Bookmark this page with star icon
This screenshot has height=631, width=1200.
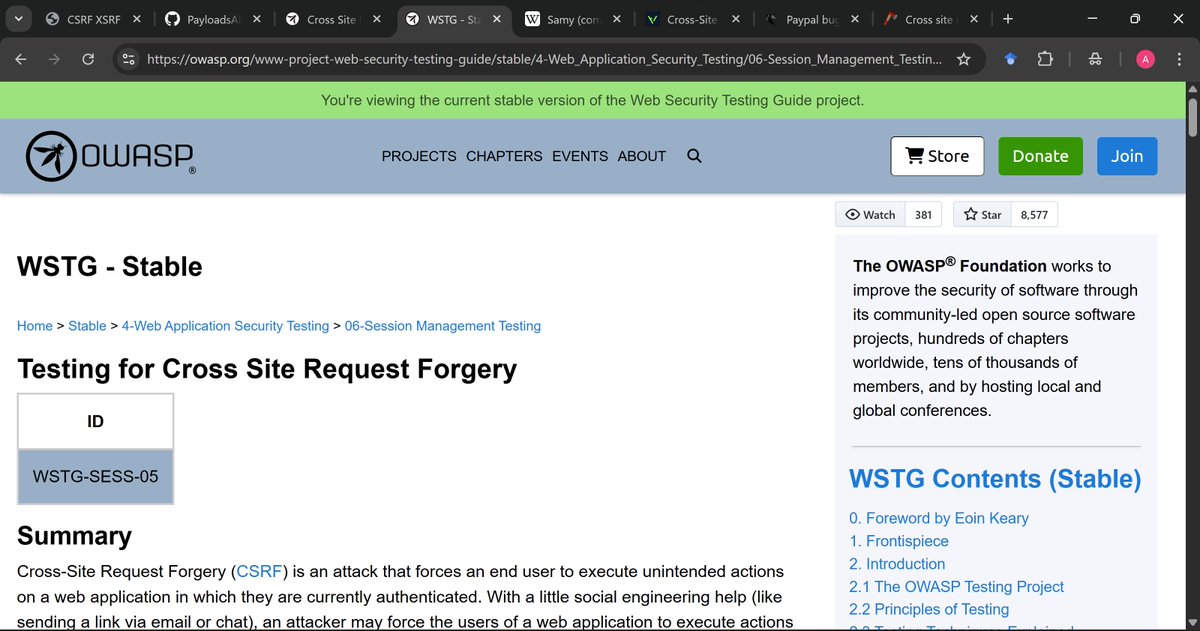pyautogui.click(x=963, y=59)
